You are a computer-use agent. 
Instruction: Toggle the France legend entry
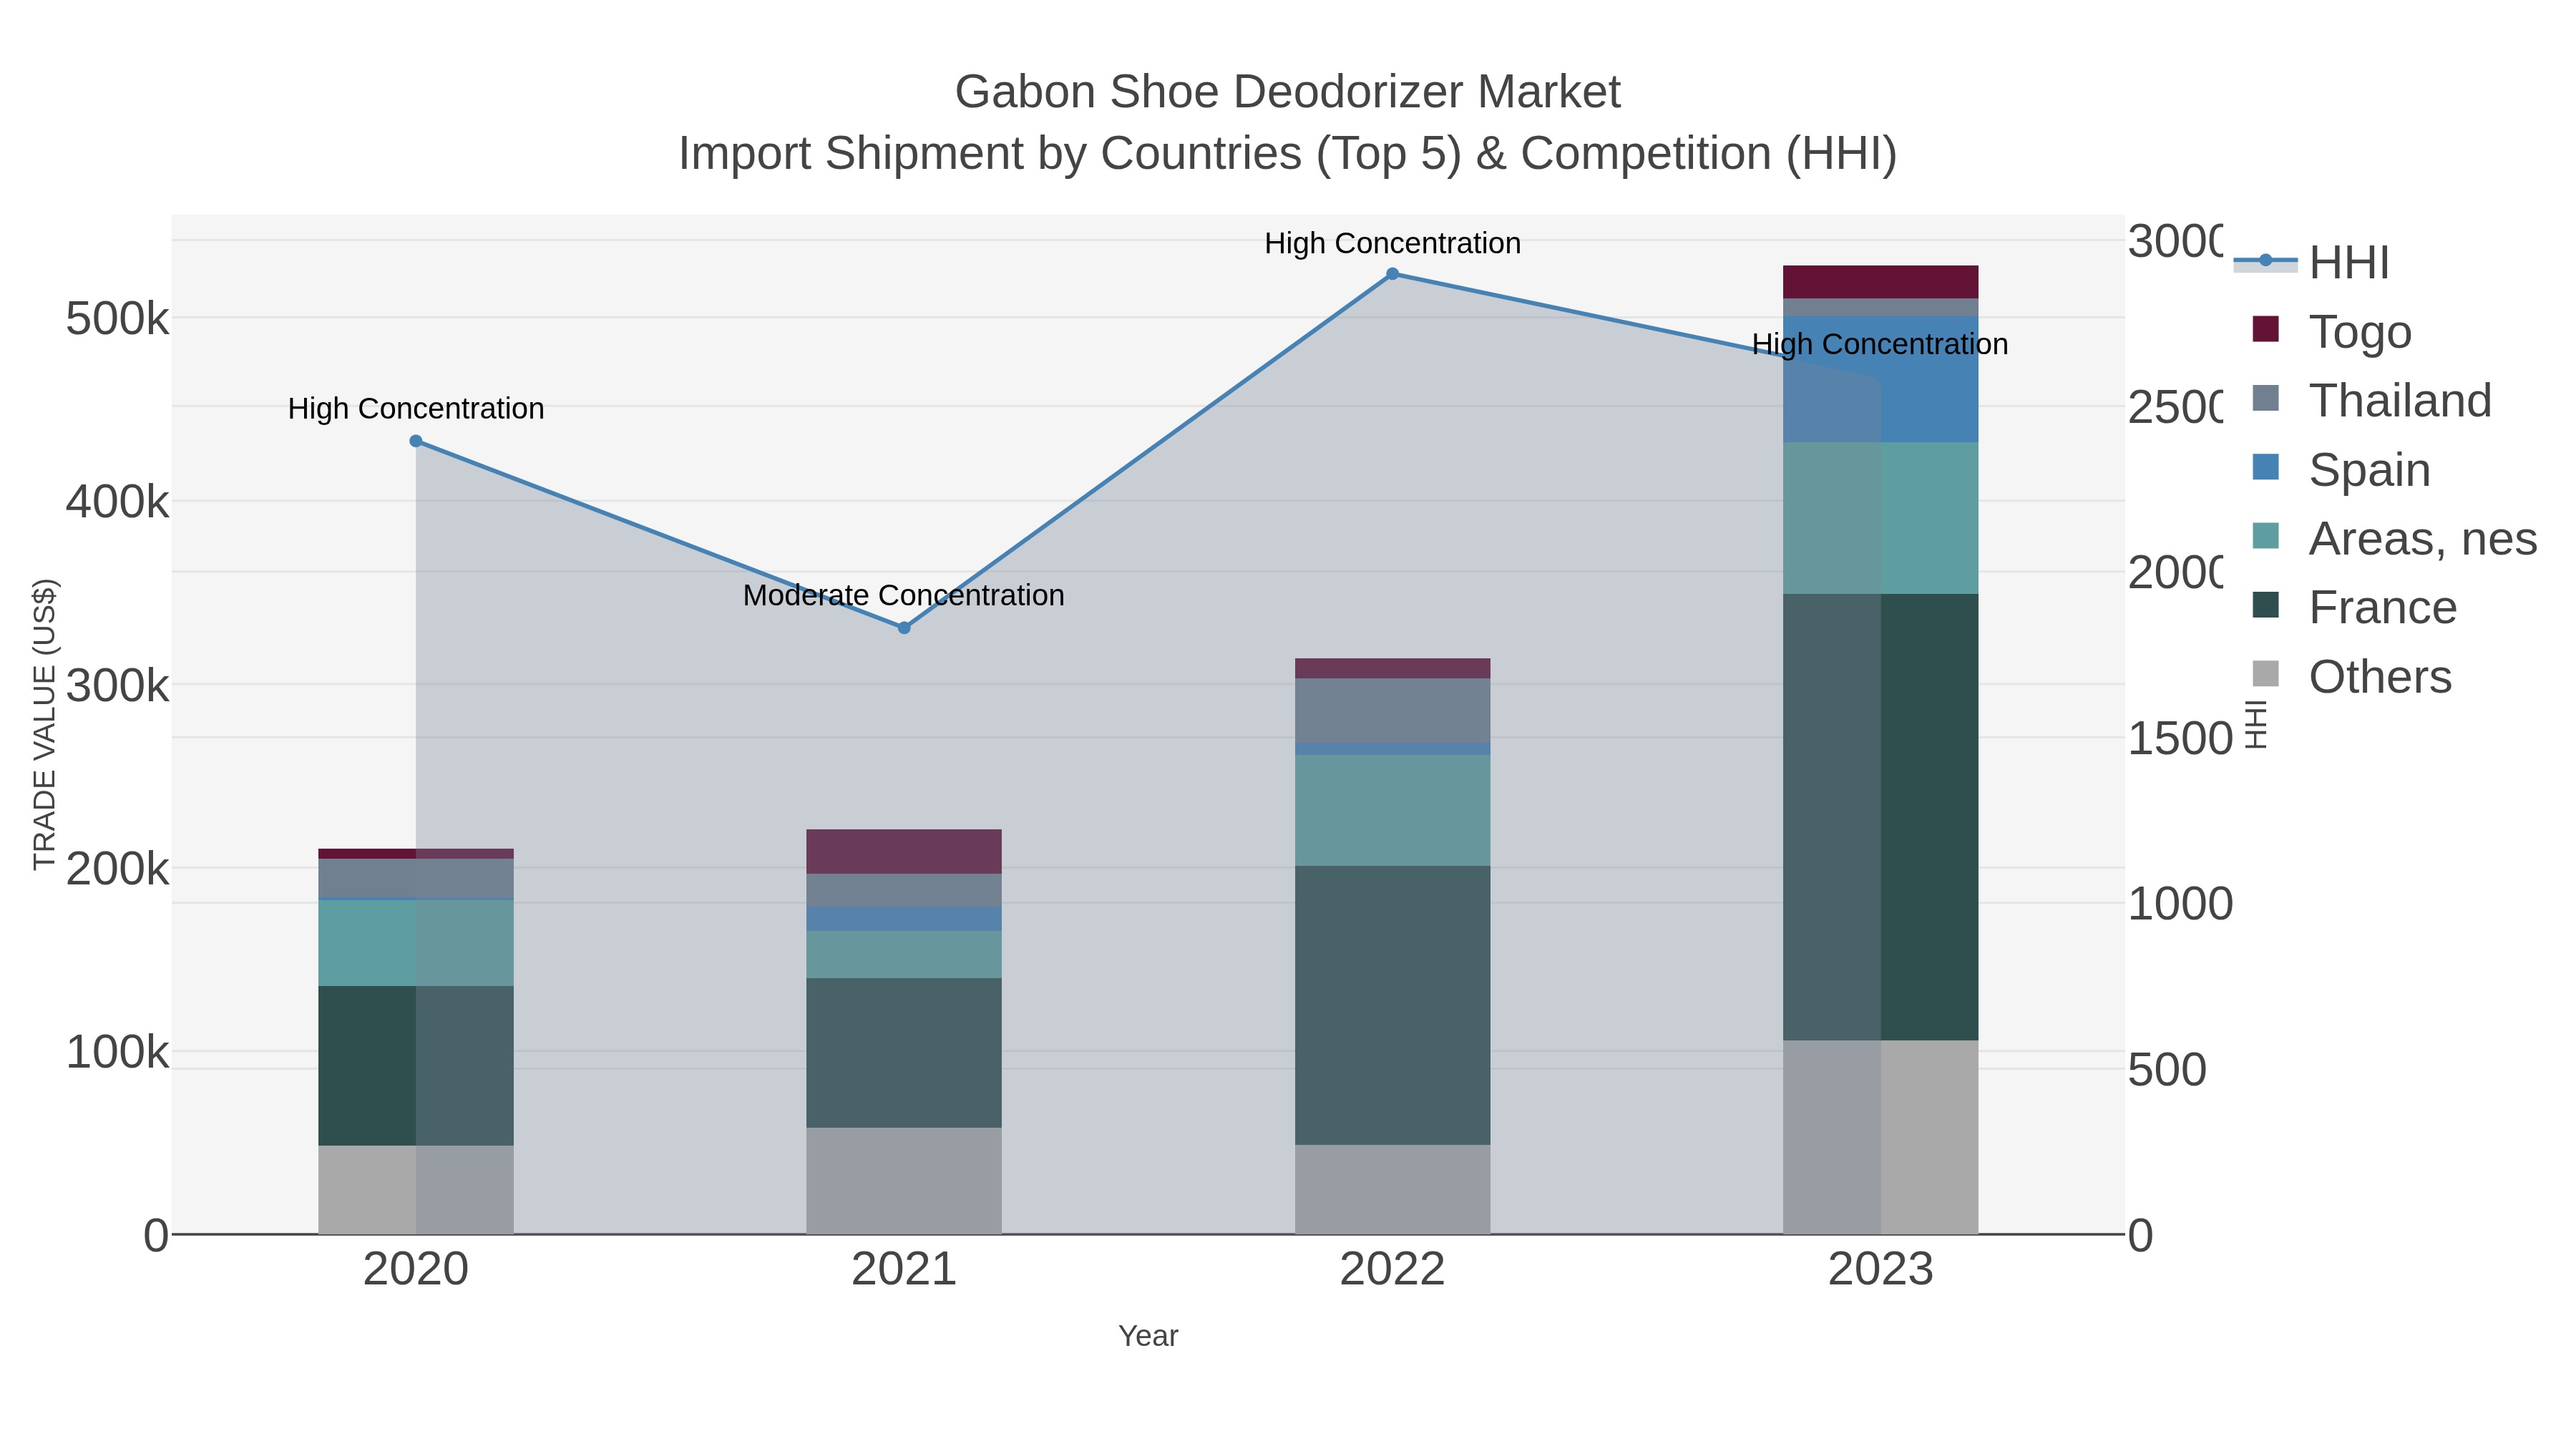pos(2355,607)
